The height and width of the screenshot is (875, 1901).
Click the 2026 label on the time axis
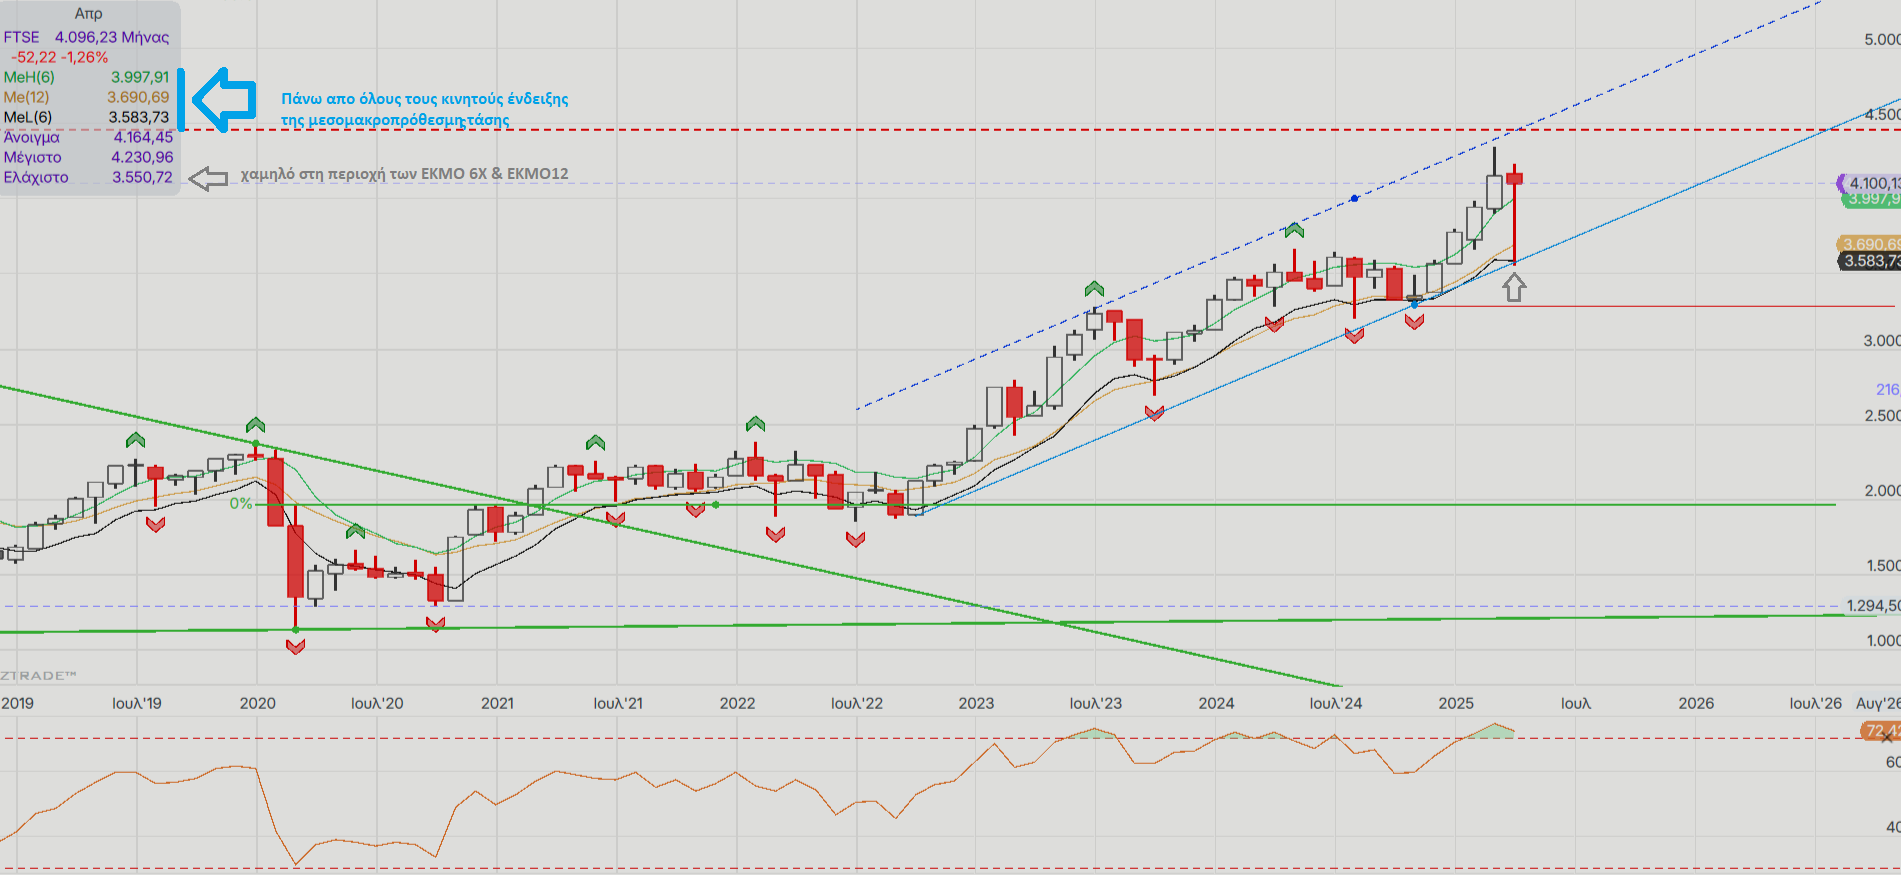(x=1696, y=703)
